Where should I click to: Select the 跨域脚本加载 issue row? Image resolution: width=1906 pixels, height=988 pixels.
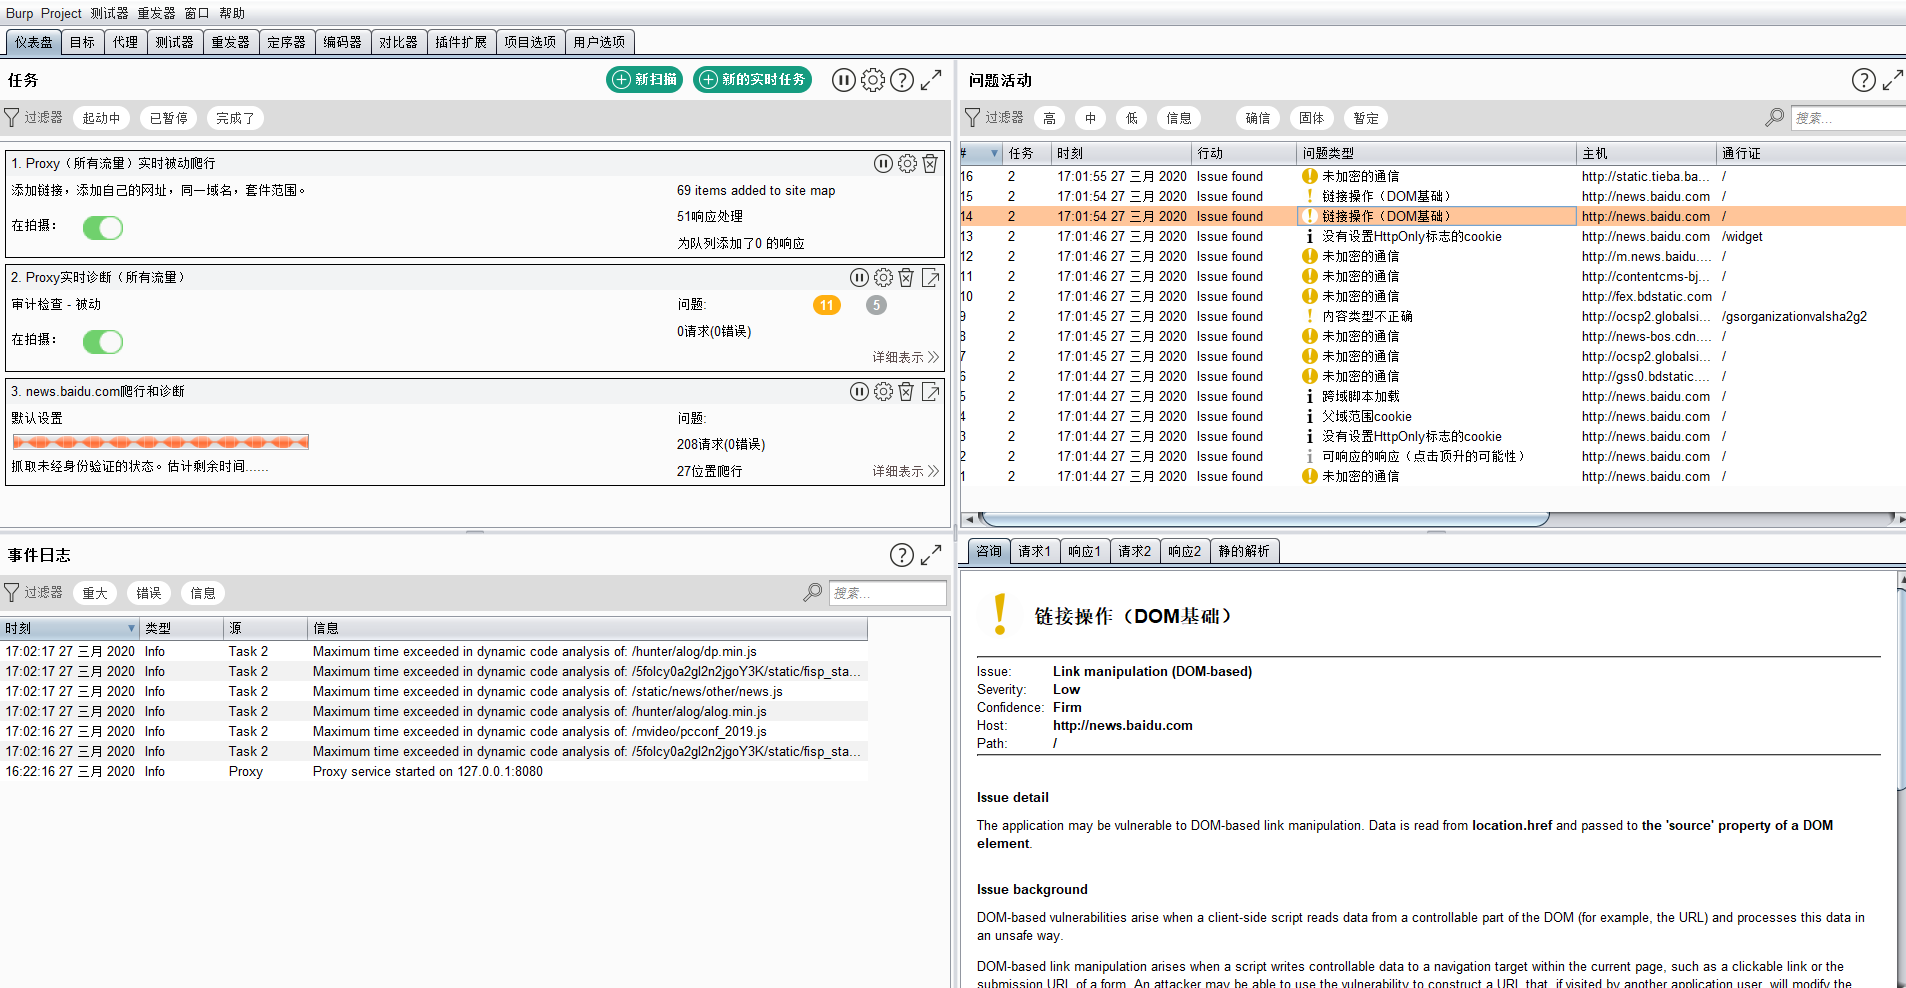tap(1432, 396)
